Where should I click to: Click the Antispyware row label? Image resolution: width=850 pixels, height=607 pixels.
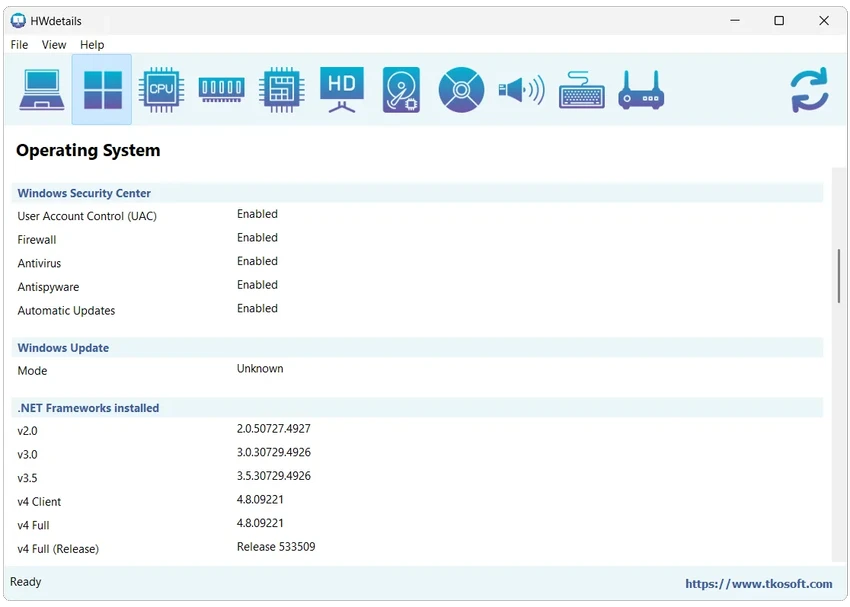(48, 287)
